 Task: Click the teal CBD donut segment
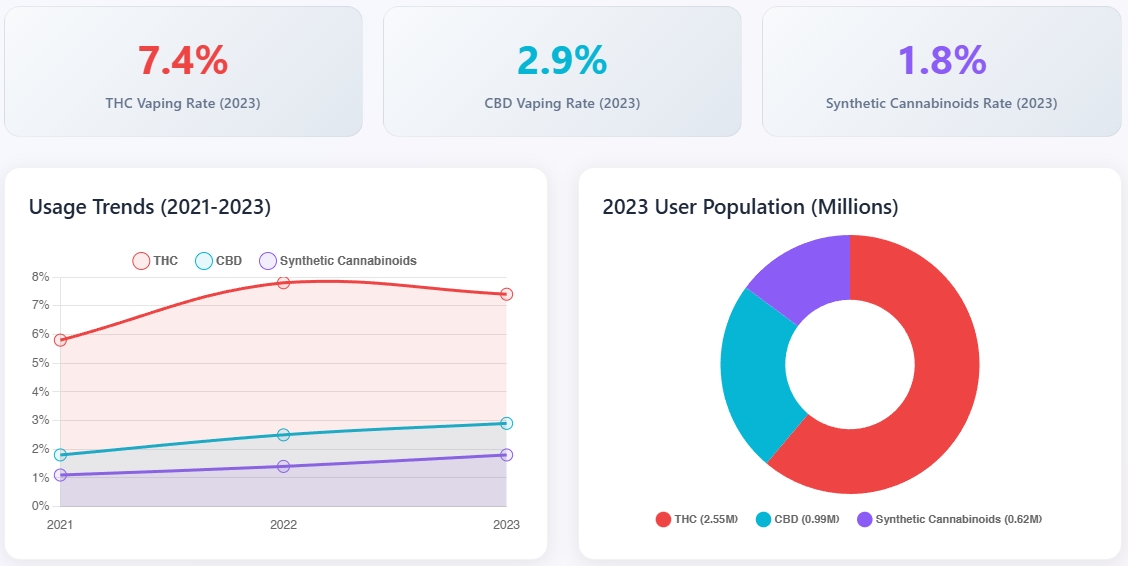pos(755,378)
